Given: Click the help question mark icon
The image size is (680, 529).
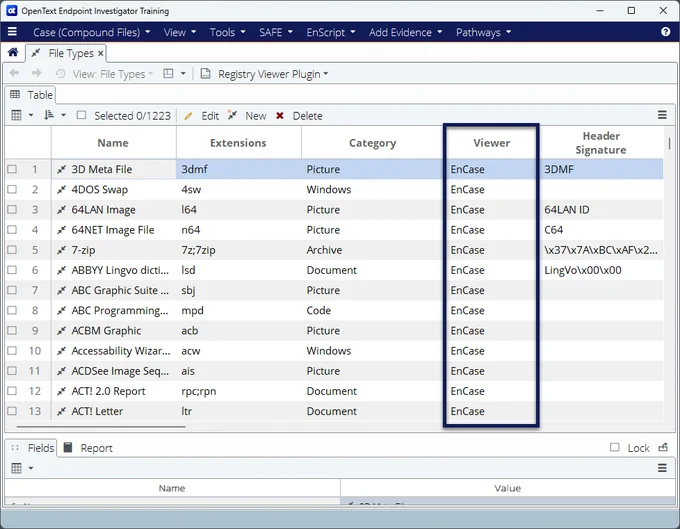Looking at the screenshot, I should (665, 32).
